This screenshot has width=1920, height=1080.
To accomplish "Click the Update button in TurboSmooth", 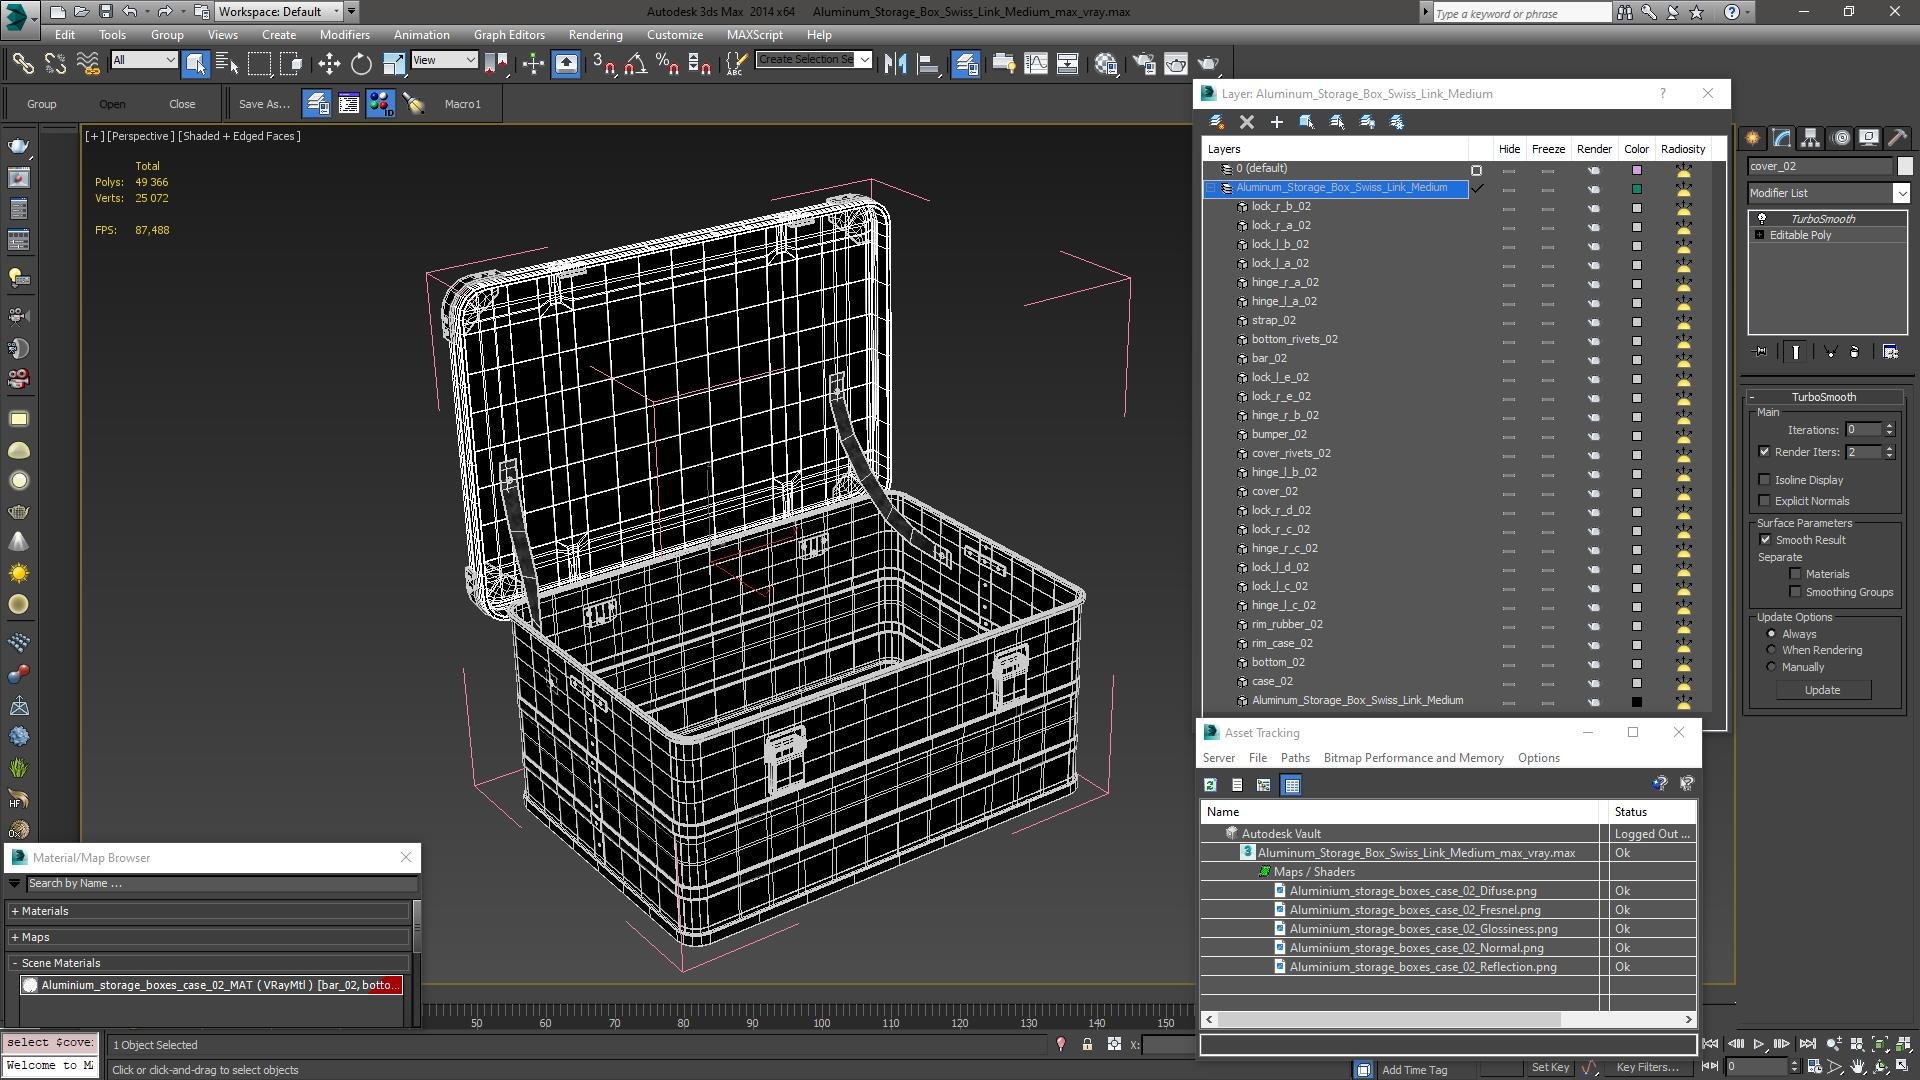I will pos(1821,690).
